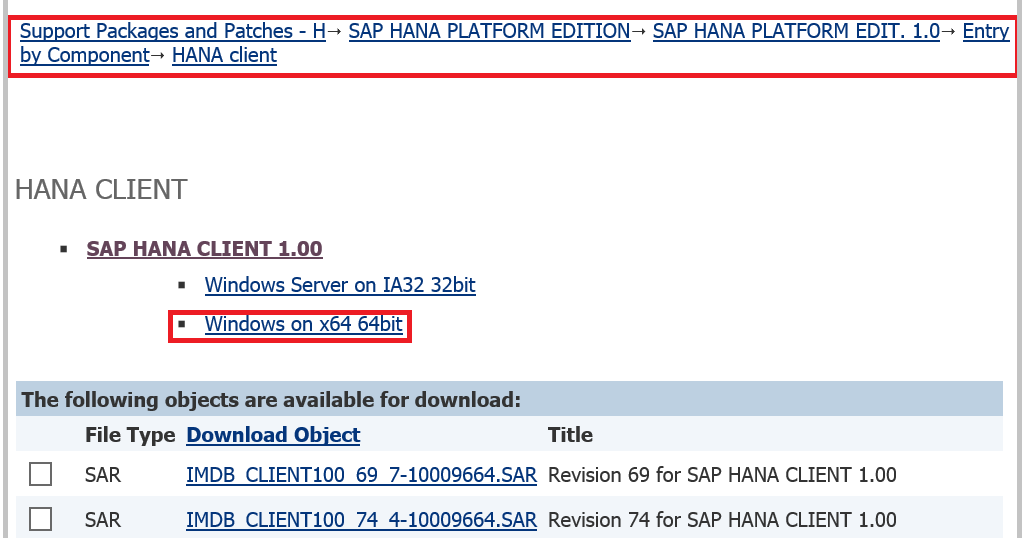This screenshot has height=538, width=1024.
Task: Click 'Revision 69 for SAP HANA CLIENT 1.00' title
Action: [722, 475]
